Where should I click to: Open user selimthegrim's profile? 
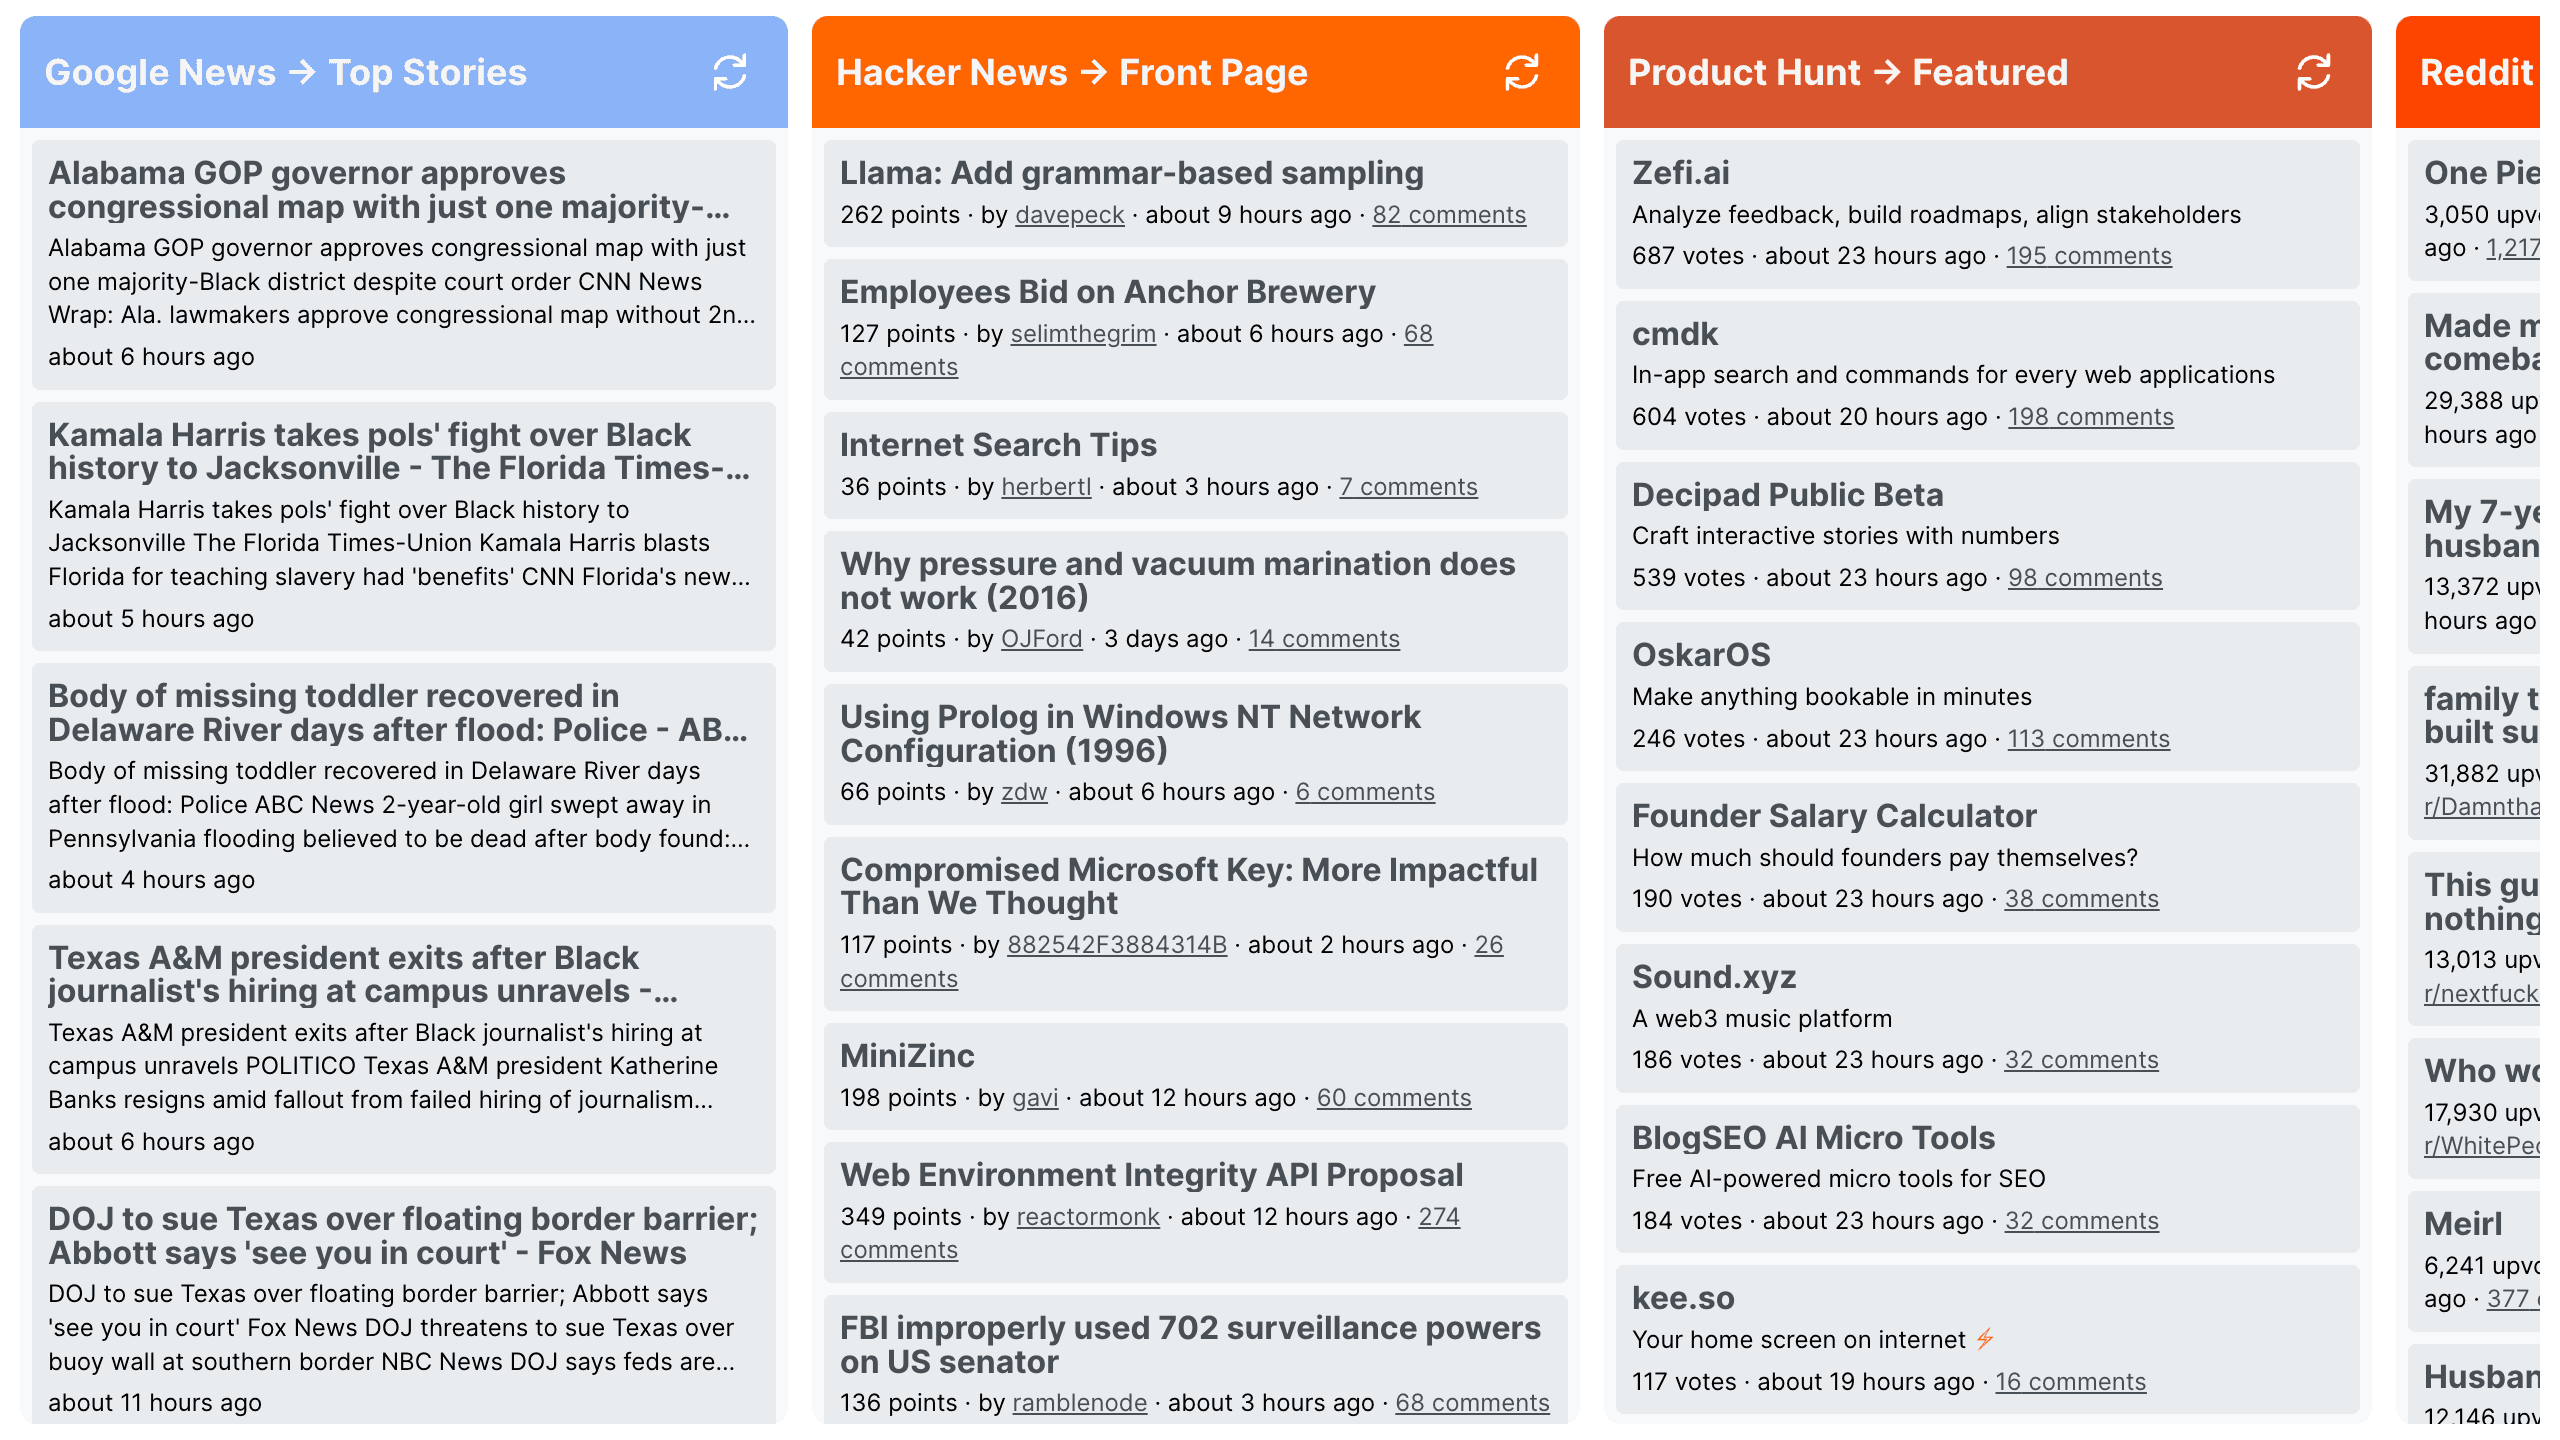coord(1083,334)
